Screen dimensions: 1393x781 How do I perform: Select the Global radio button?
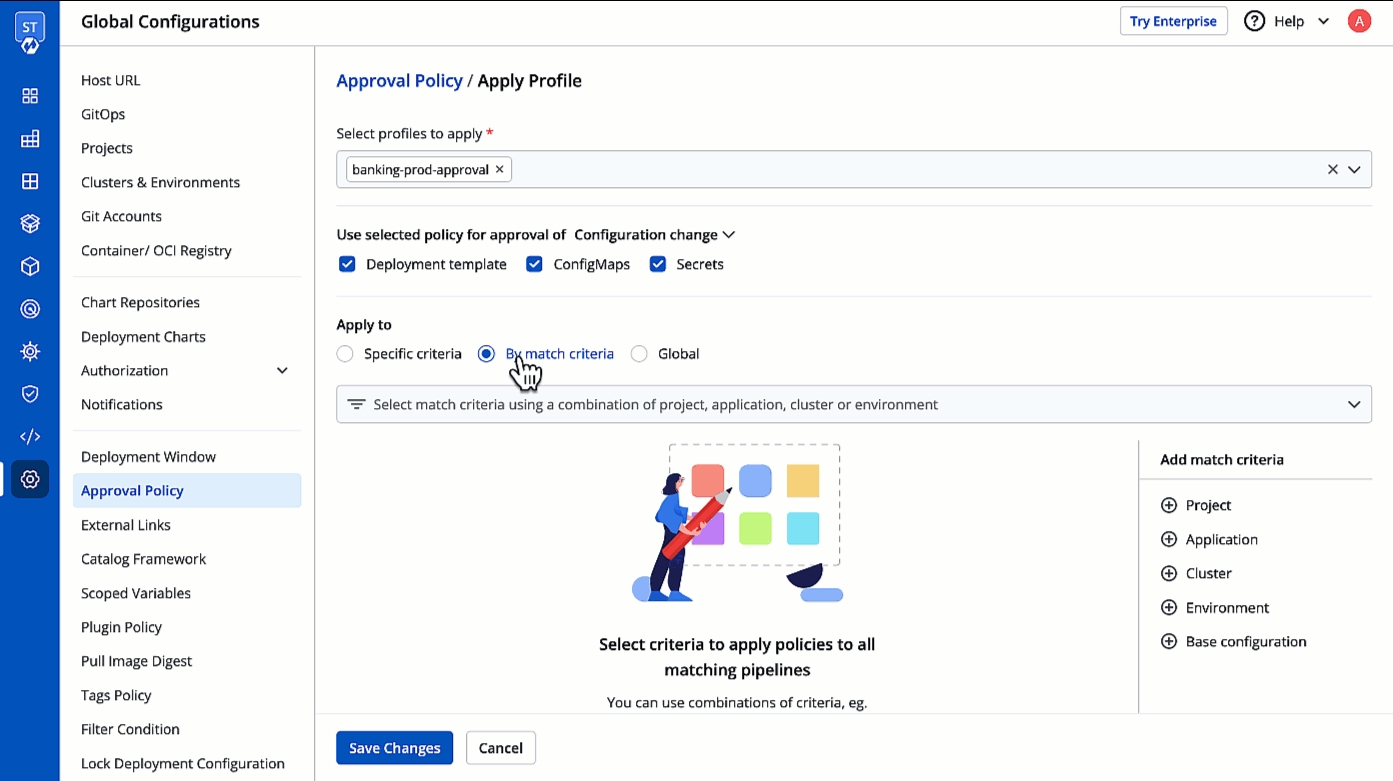tap(639, 353)
